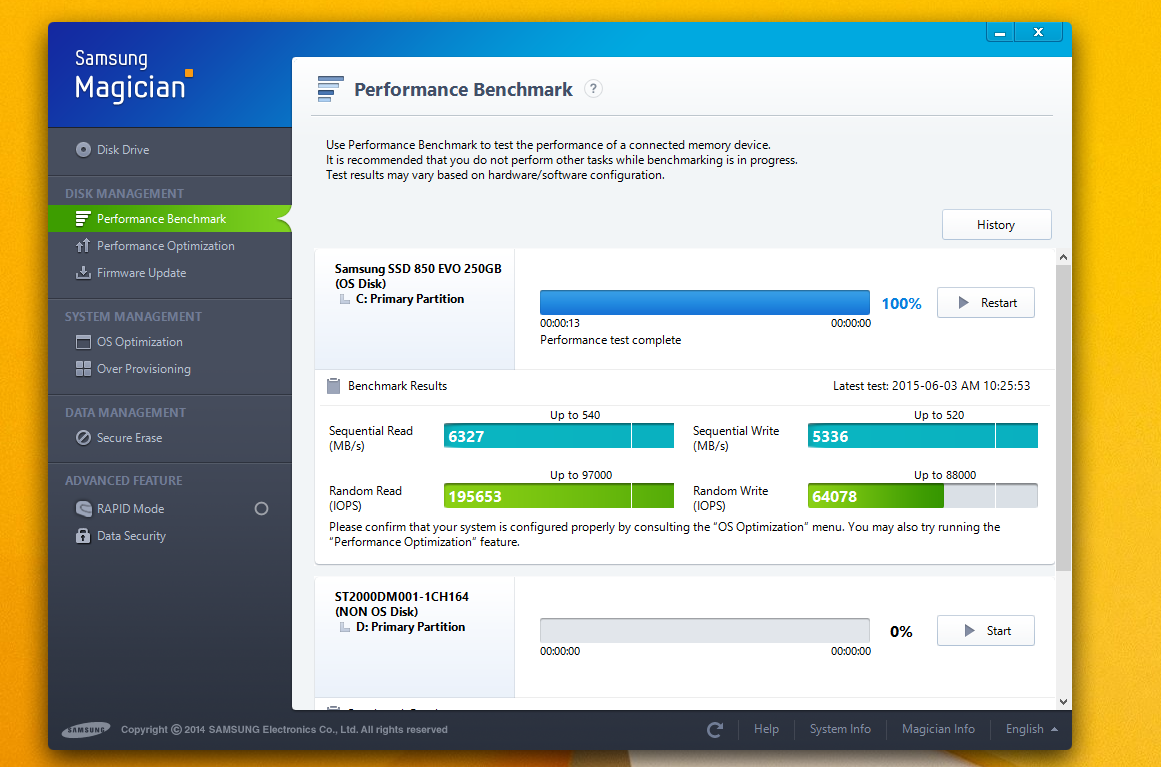This screenshot has height=767, width=1161.
Task: Click the play icon on Start button
Action: pyautogui.click(x=969, y=631)
